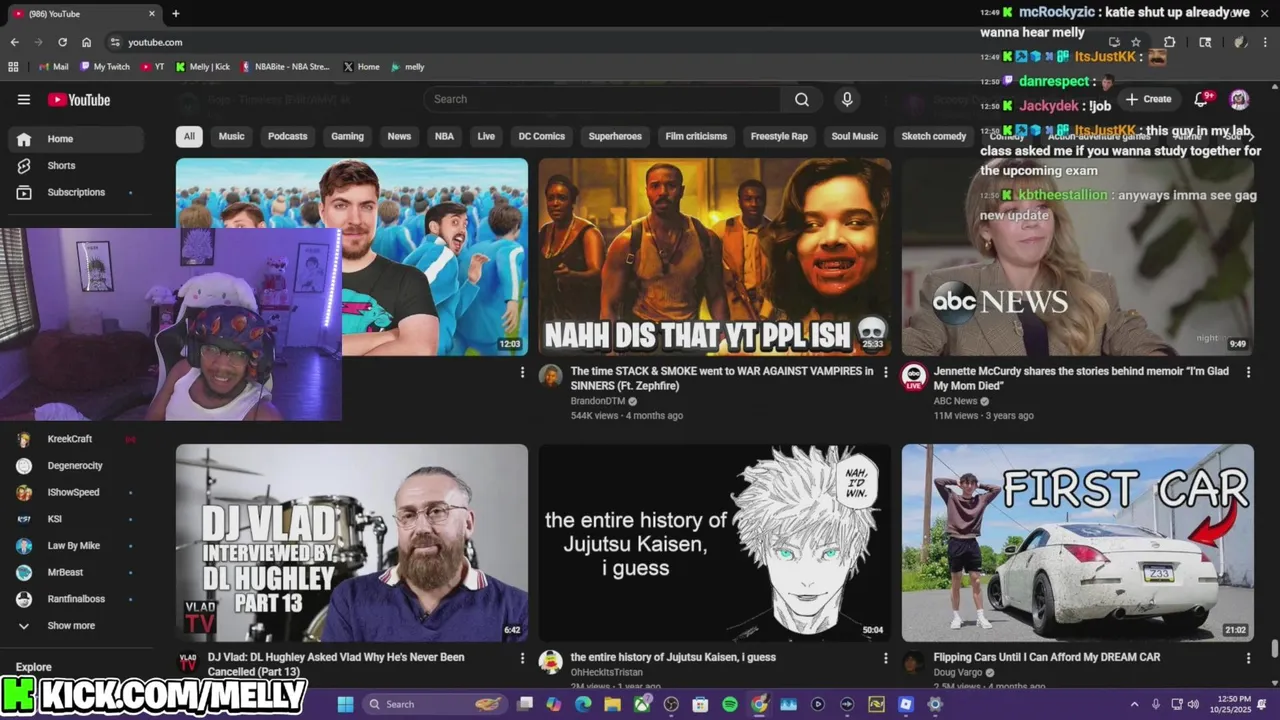Open the KreekCraft subscription channel

[x=76, y=439]
